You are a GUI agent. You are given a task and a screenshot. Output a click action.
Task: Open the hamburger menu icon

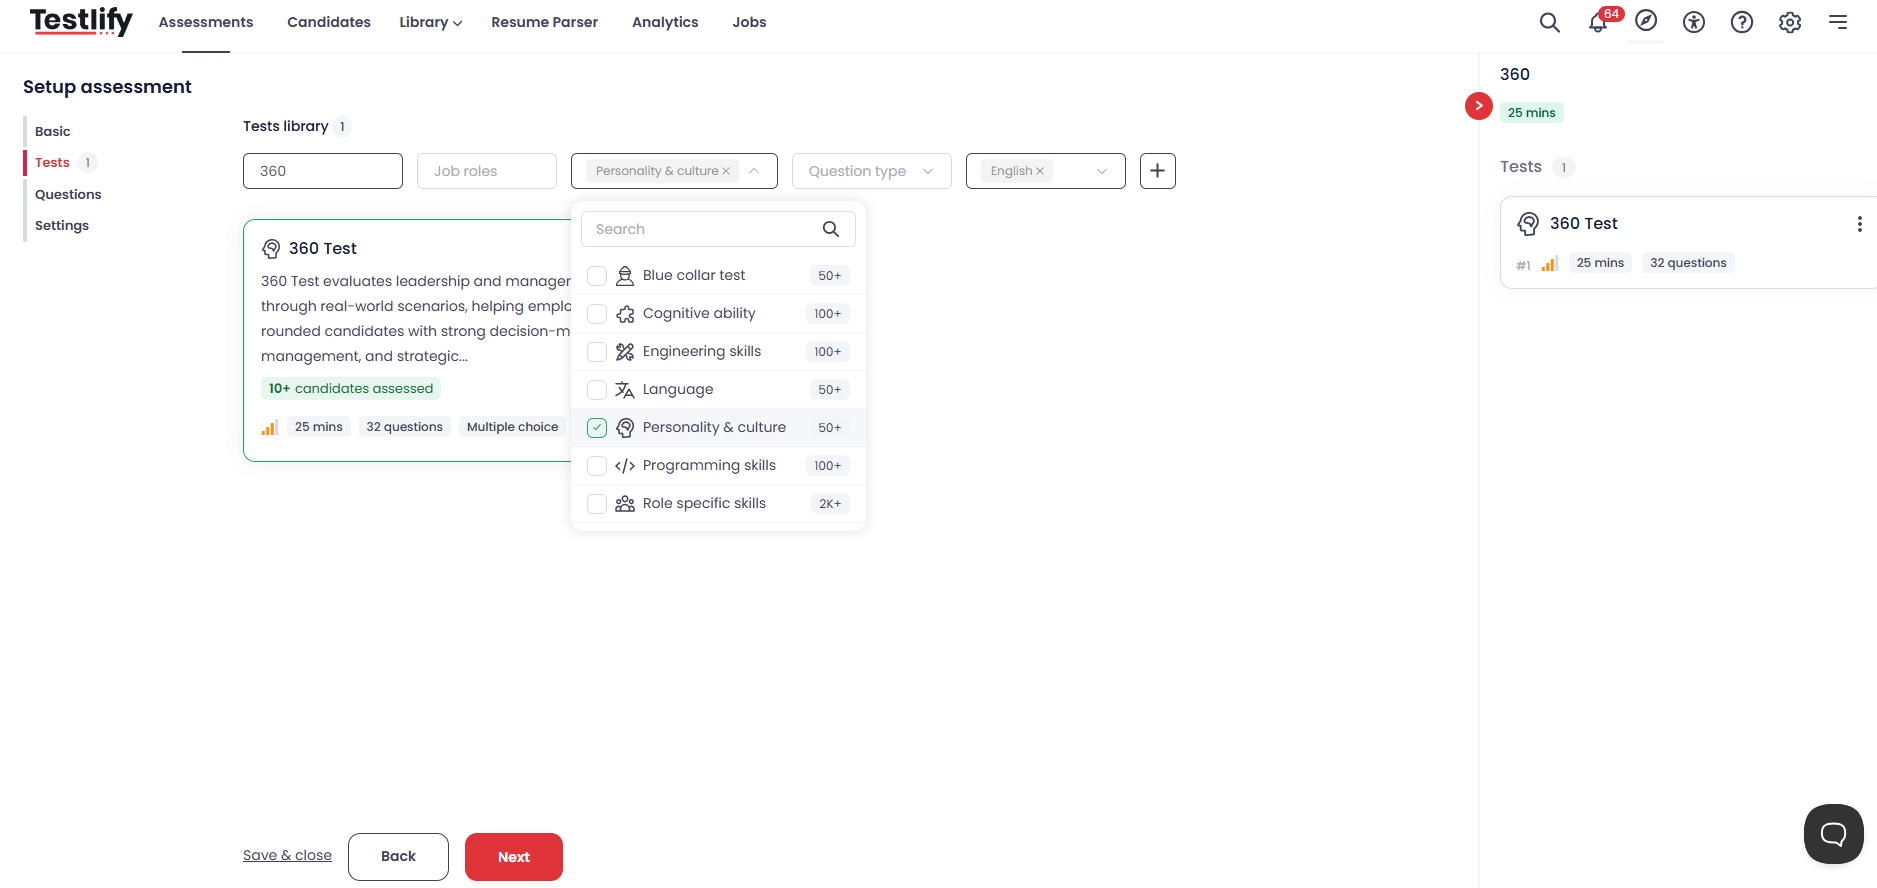1838,22
